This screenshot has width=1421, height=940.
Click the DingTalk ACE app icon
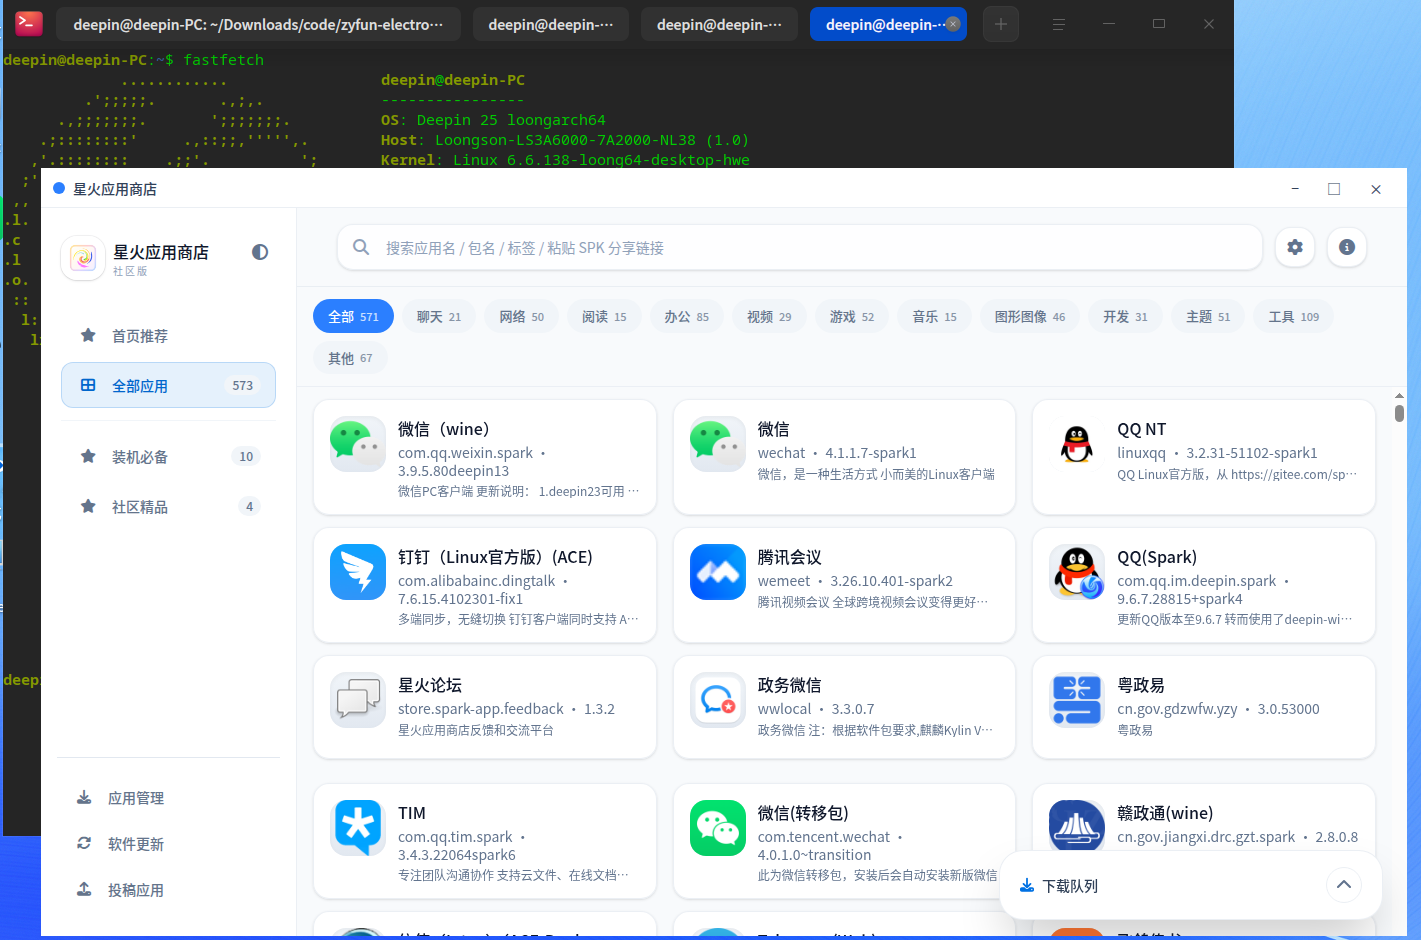point(358,572)
